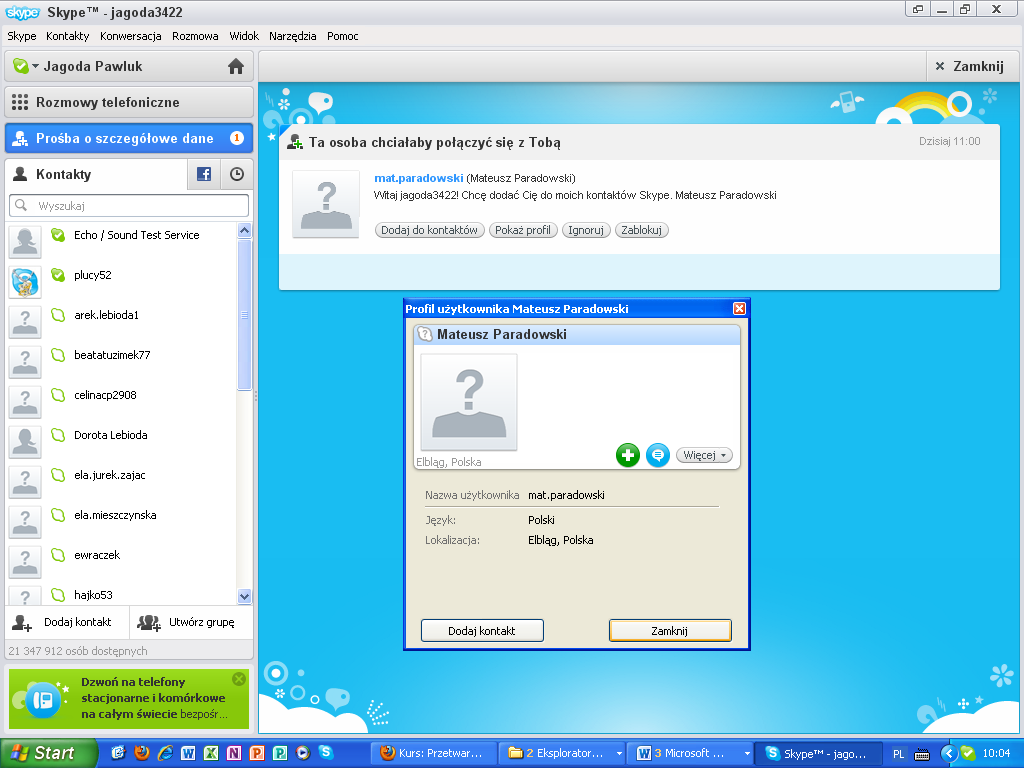Open the Pomoc menu
The height and width of the screenshot is (768, 1024).
(x=342, y=36)
